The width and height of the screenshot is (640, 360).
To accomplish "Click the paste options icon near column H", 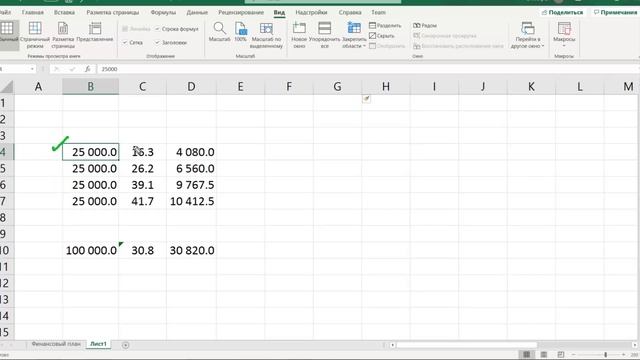I will [366, 99].
